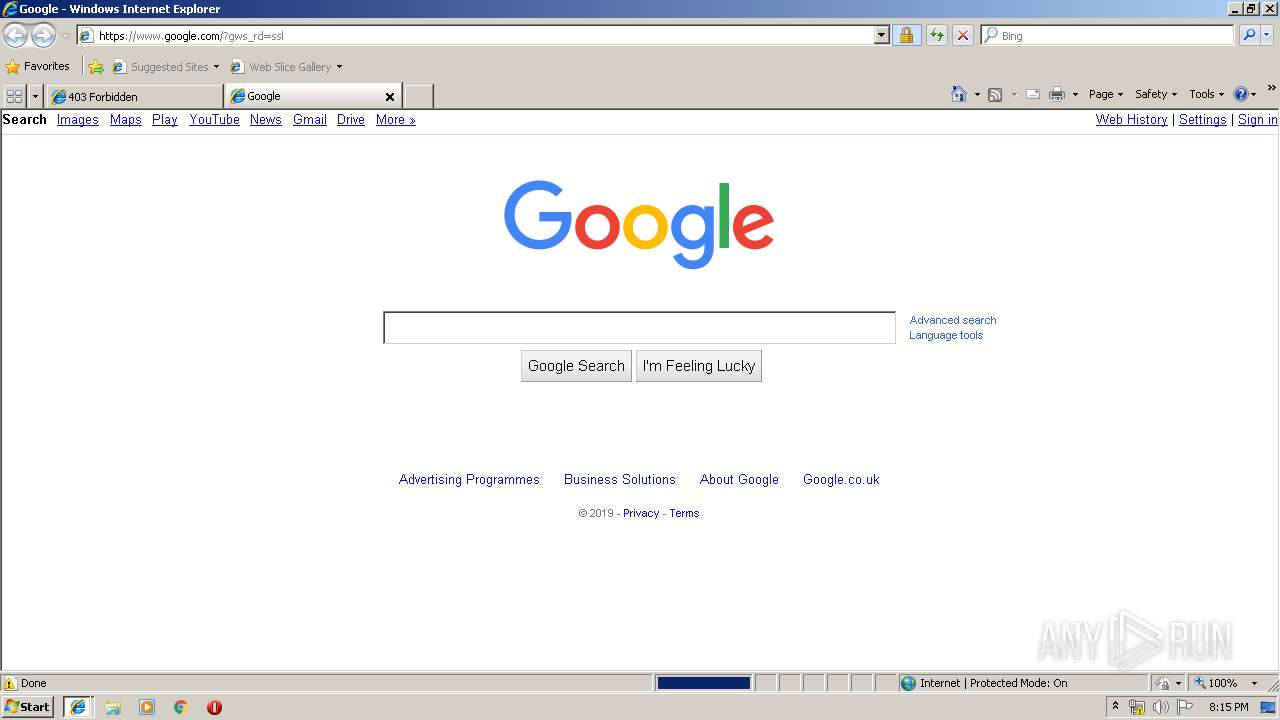The height and width of the screenshot is (720, 1280).
Task: Open the Language tools link
Action: (945, 335)
